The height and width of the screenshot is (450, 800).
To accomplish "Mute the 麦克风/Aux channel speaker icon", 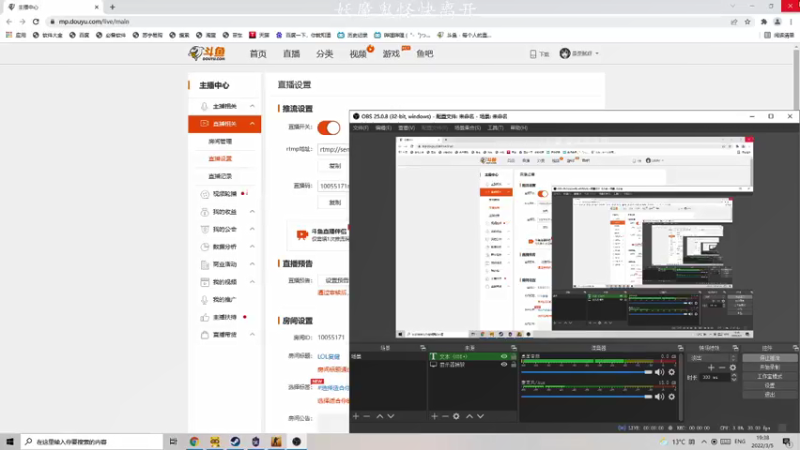I will [660, 396].
